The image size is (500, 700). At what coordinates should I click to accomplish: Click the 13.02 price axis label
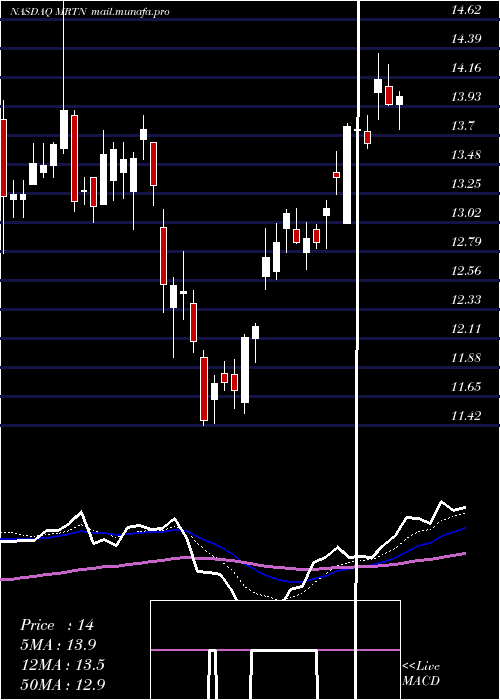(x=466, y=212)
